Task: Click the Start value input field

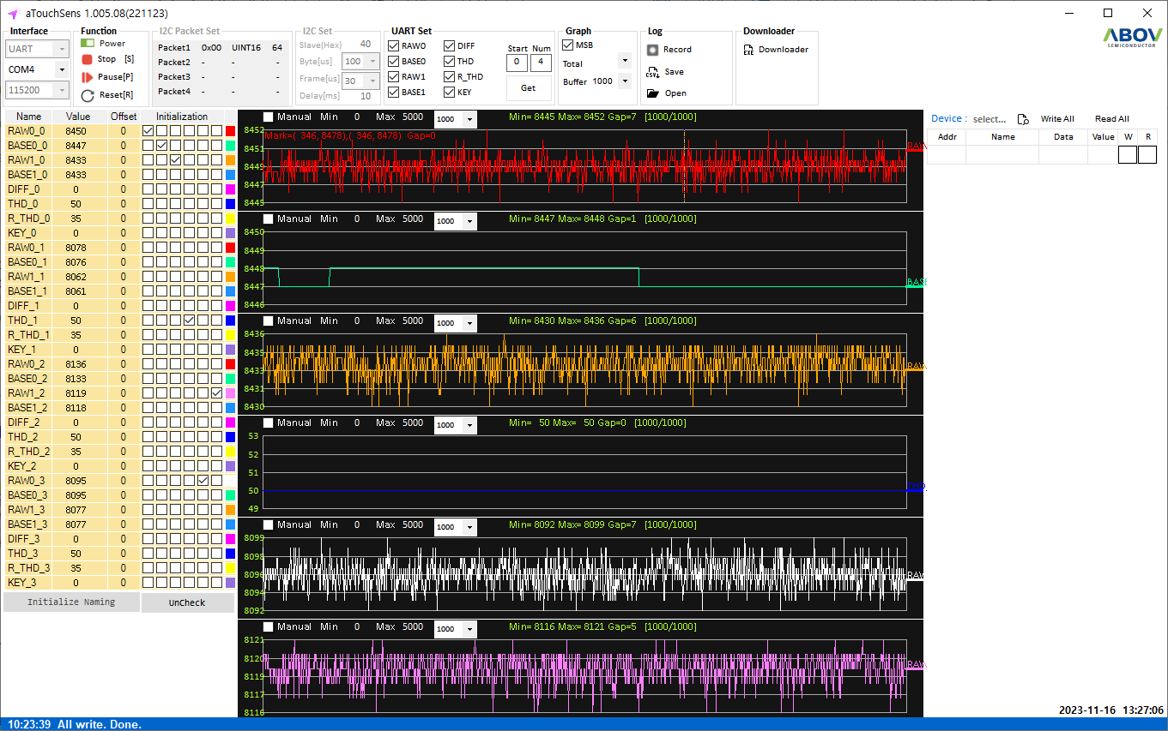Action: (x=516, y=63)
